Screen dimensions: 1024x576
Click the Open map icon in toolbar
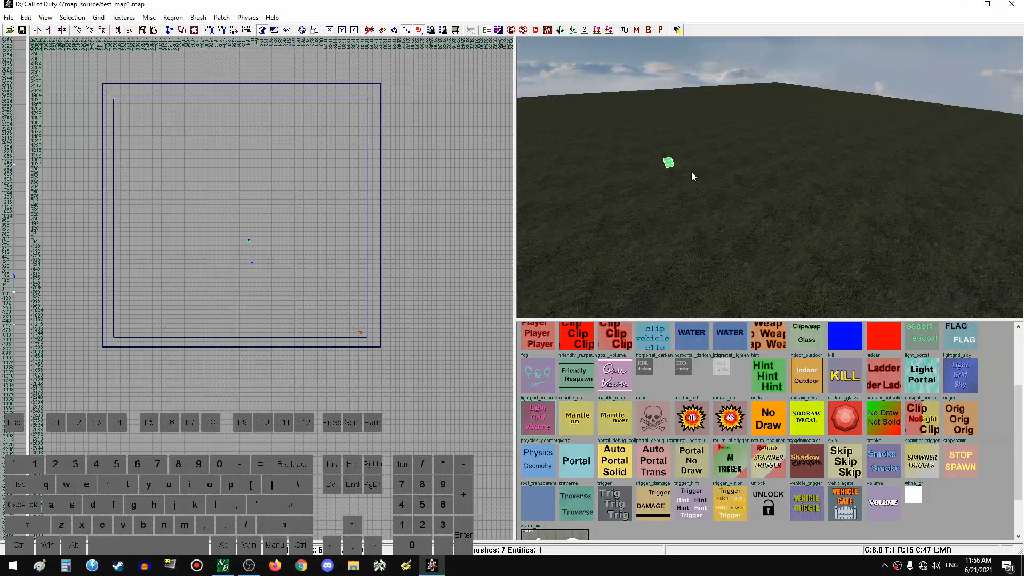coord(10,30)
